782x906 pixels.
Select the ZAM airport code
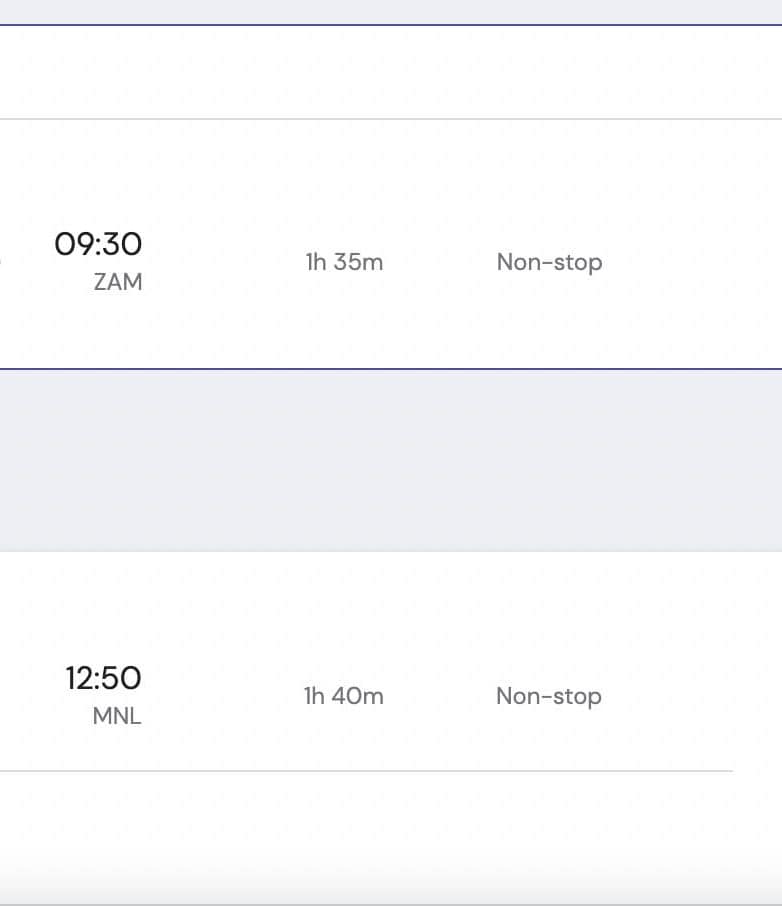pos(118,282)
